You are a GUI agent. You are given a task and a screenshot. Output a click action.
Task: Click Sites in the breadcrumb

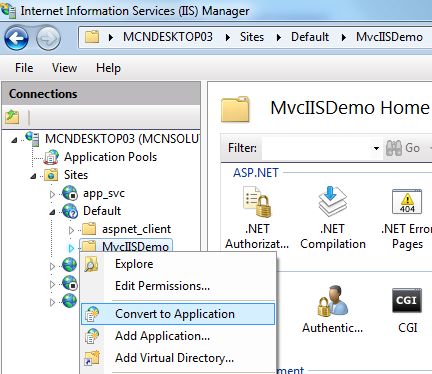pyautogui.click(x=252, y=37)
